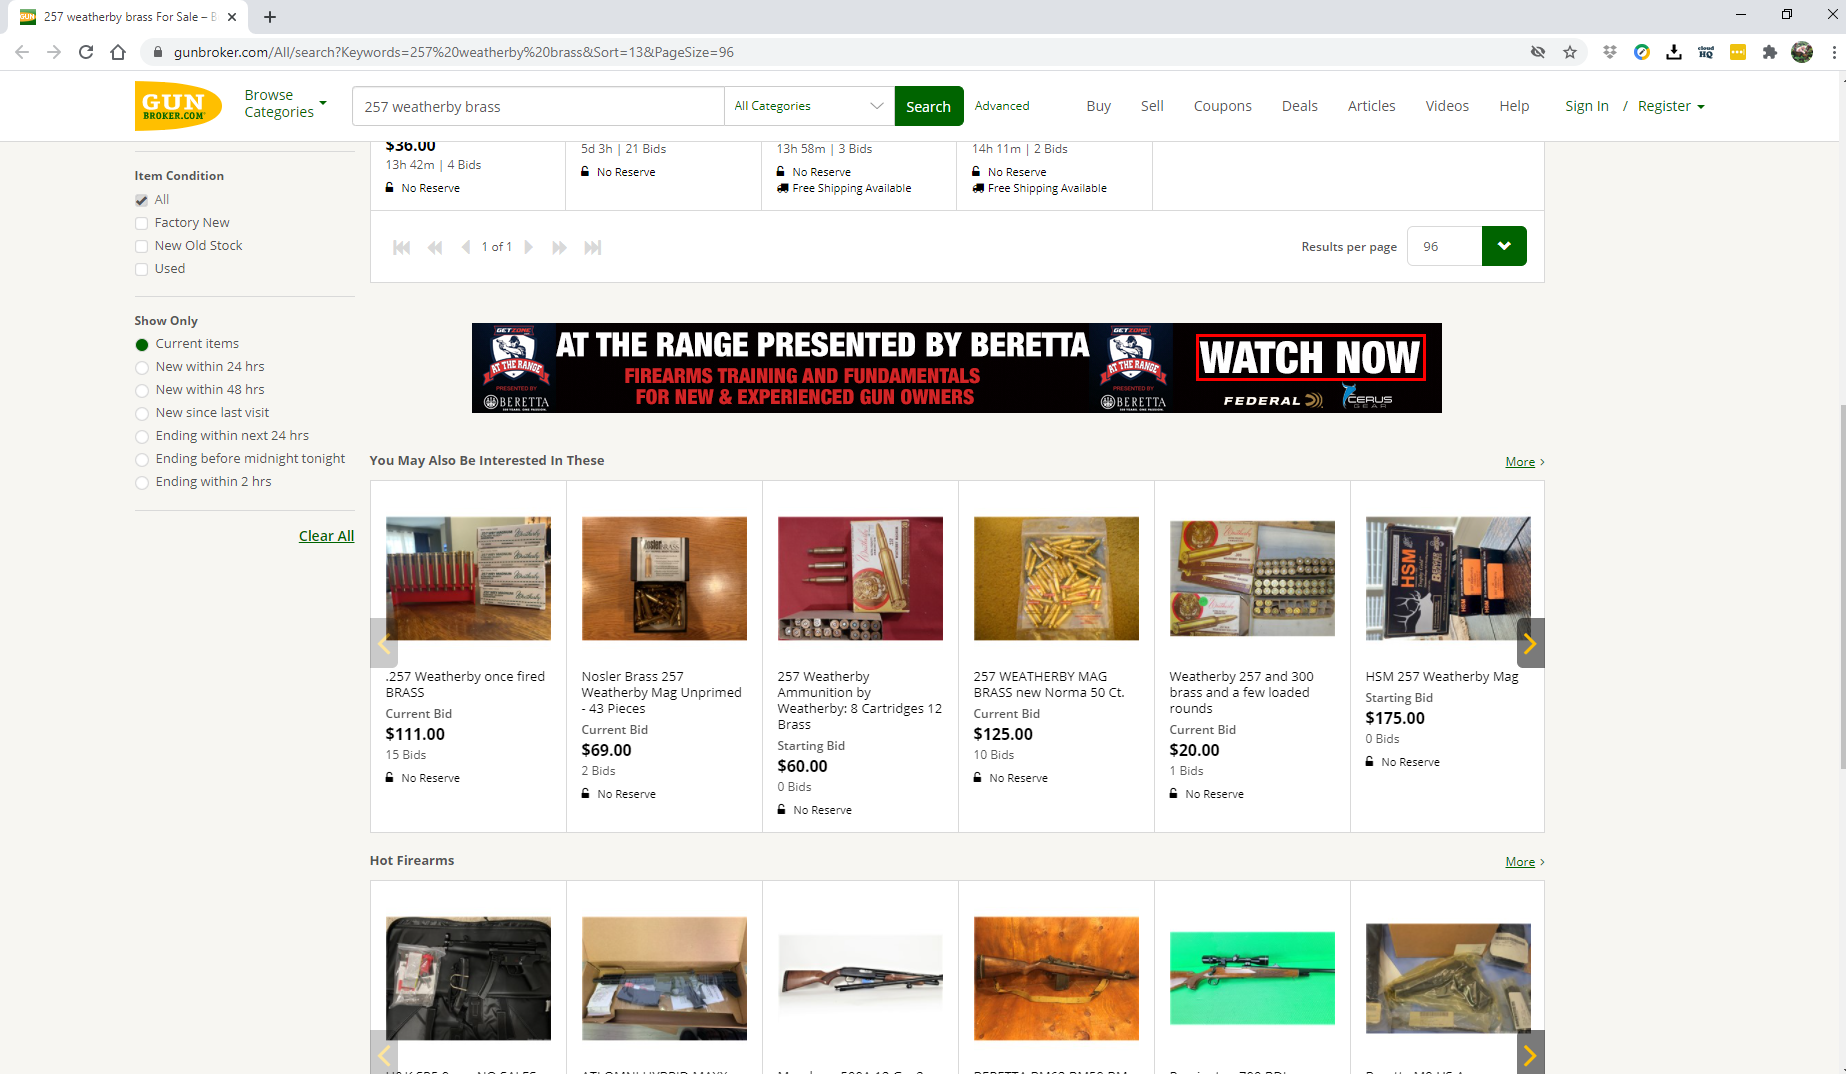Open the Sell menu item
Screen dimensions: 1846x1074
coord(1152,106)
